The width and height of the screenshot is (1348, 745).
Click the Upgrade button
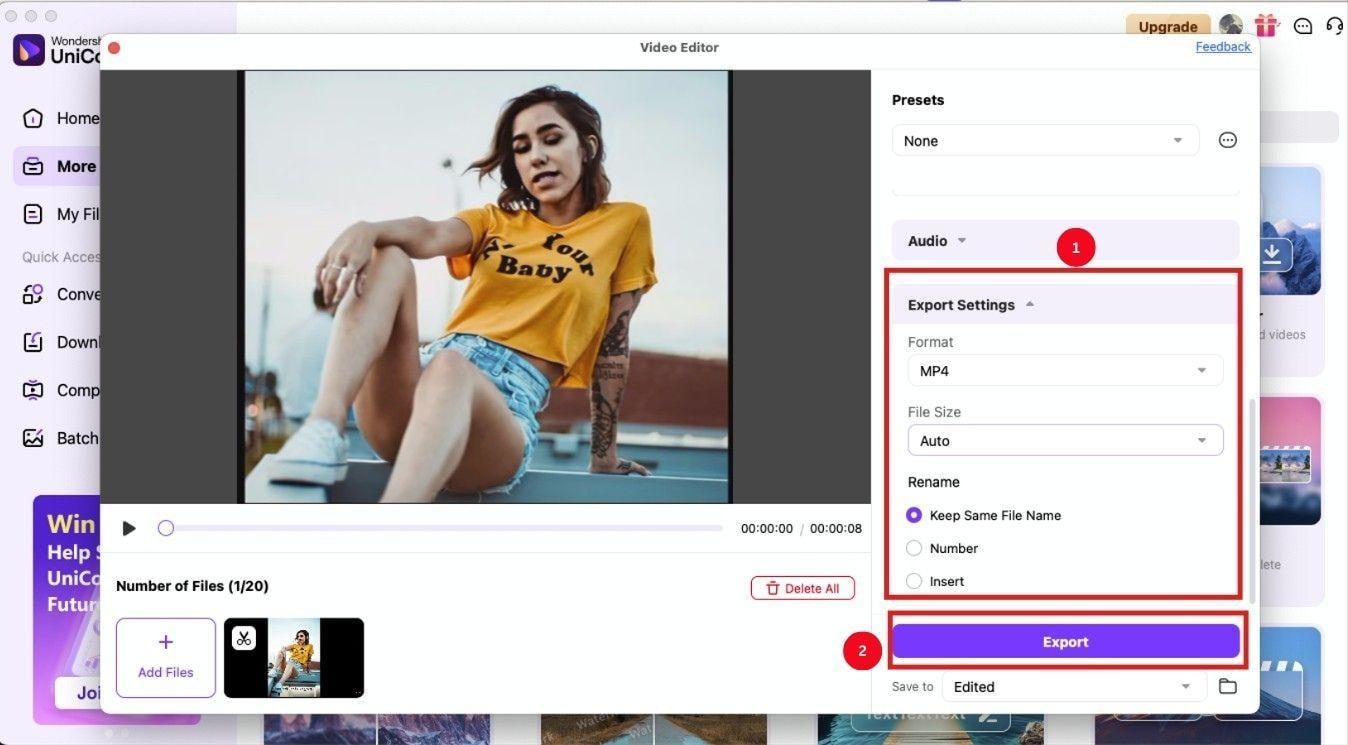coord(1168,27)
